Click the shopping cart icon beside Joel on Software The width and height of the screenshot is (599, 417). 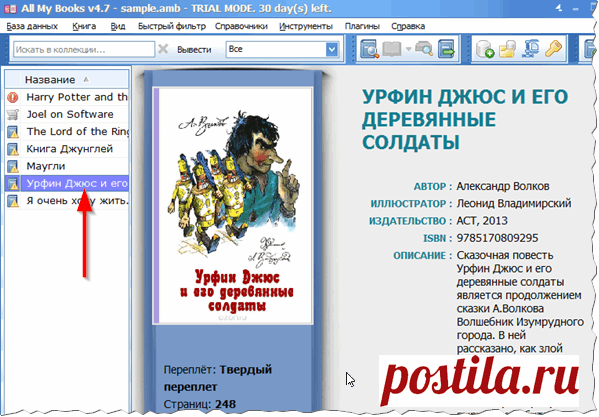click(13, 115)
